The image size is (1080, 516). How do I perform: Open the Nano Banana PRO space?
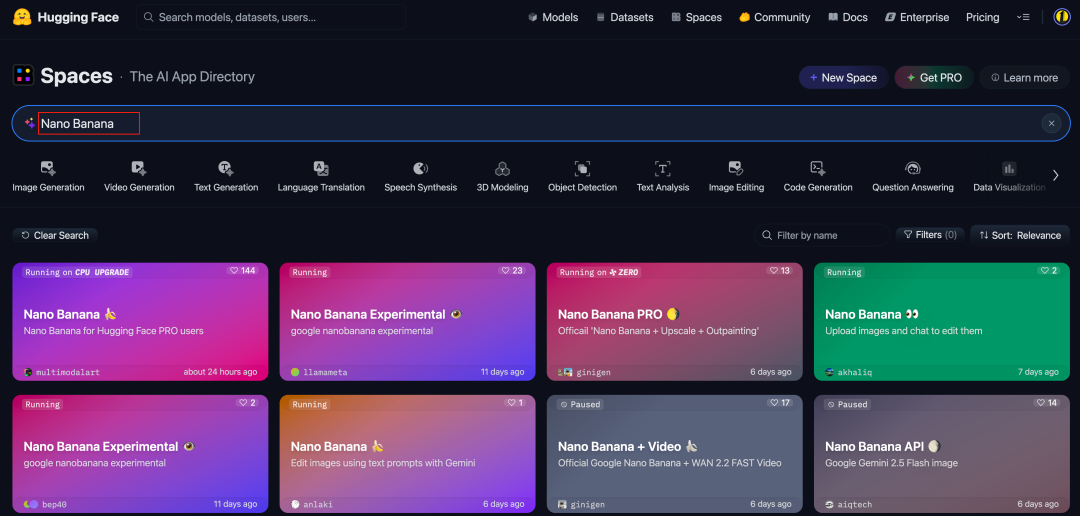(675, 321)
